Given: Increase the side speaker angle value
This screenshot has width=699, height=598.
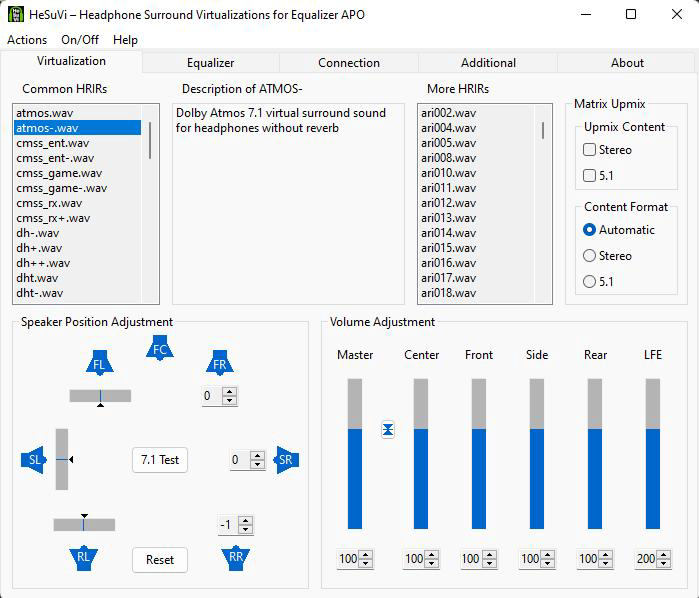Looking at the screenshot, I should (257, 455).
